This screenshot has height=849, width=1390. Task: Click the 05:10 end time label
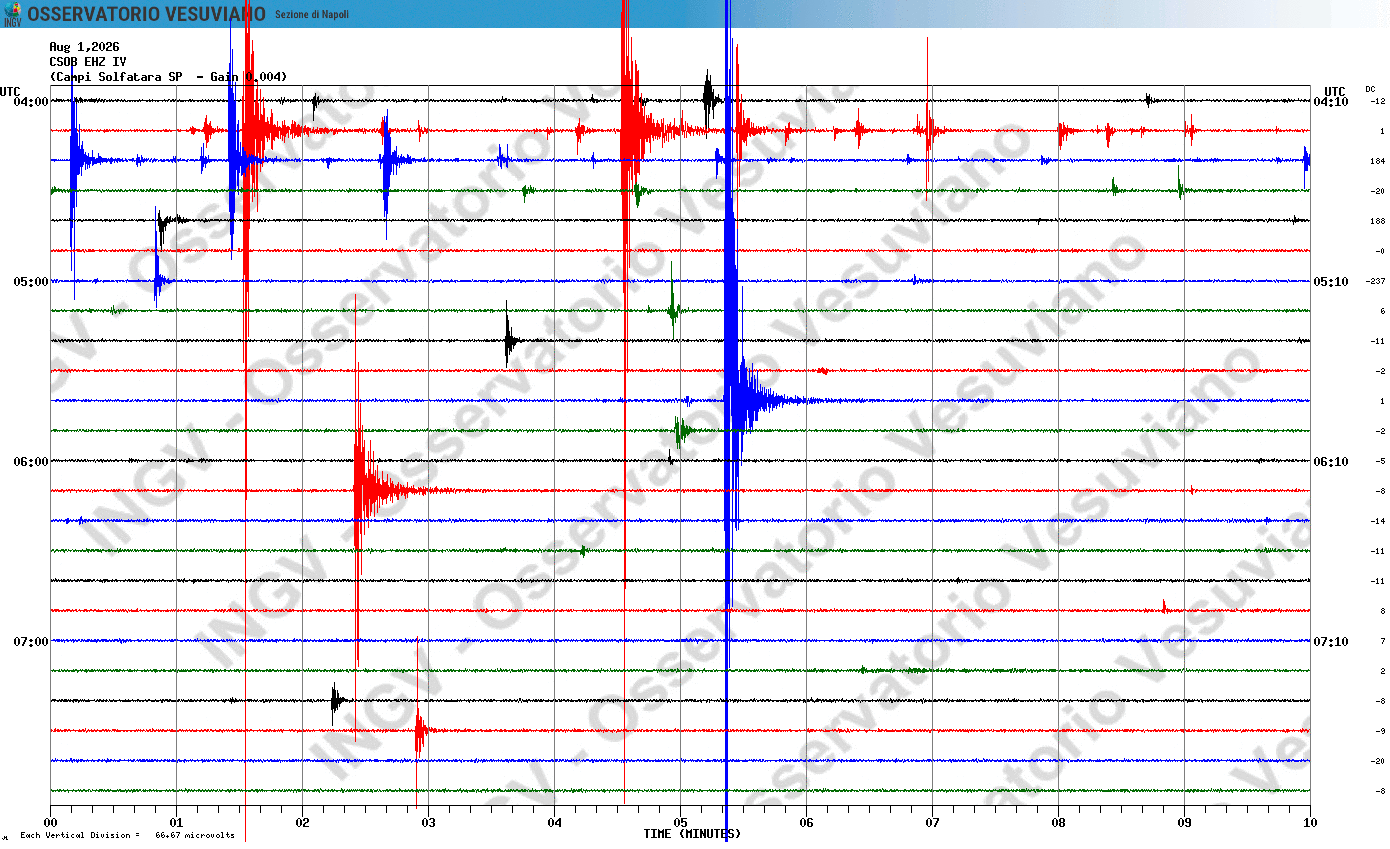(1331, 281)
